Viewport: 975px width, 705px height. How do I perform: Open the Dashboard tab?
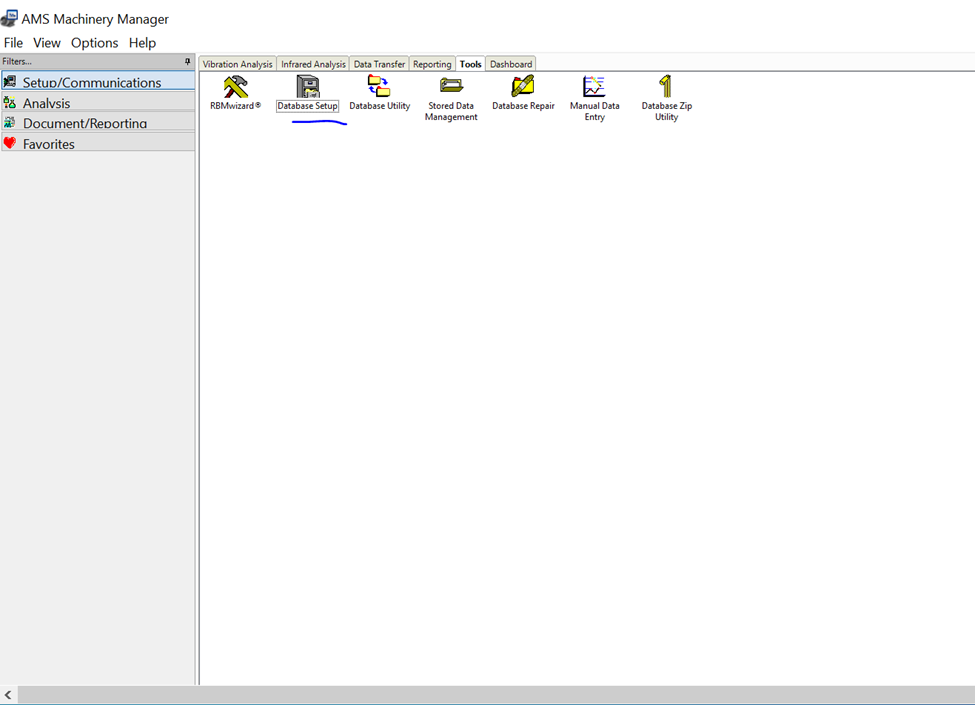pos(511,64)
